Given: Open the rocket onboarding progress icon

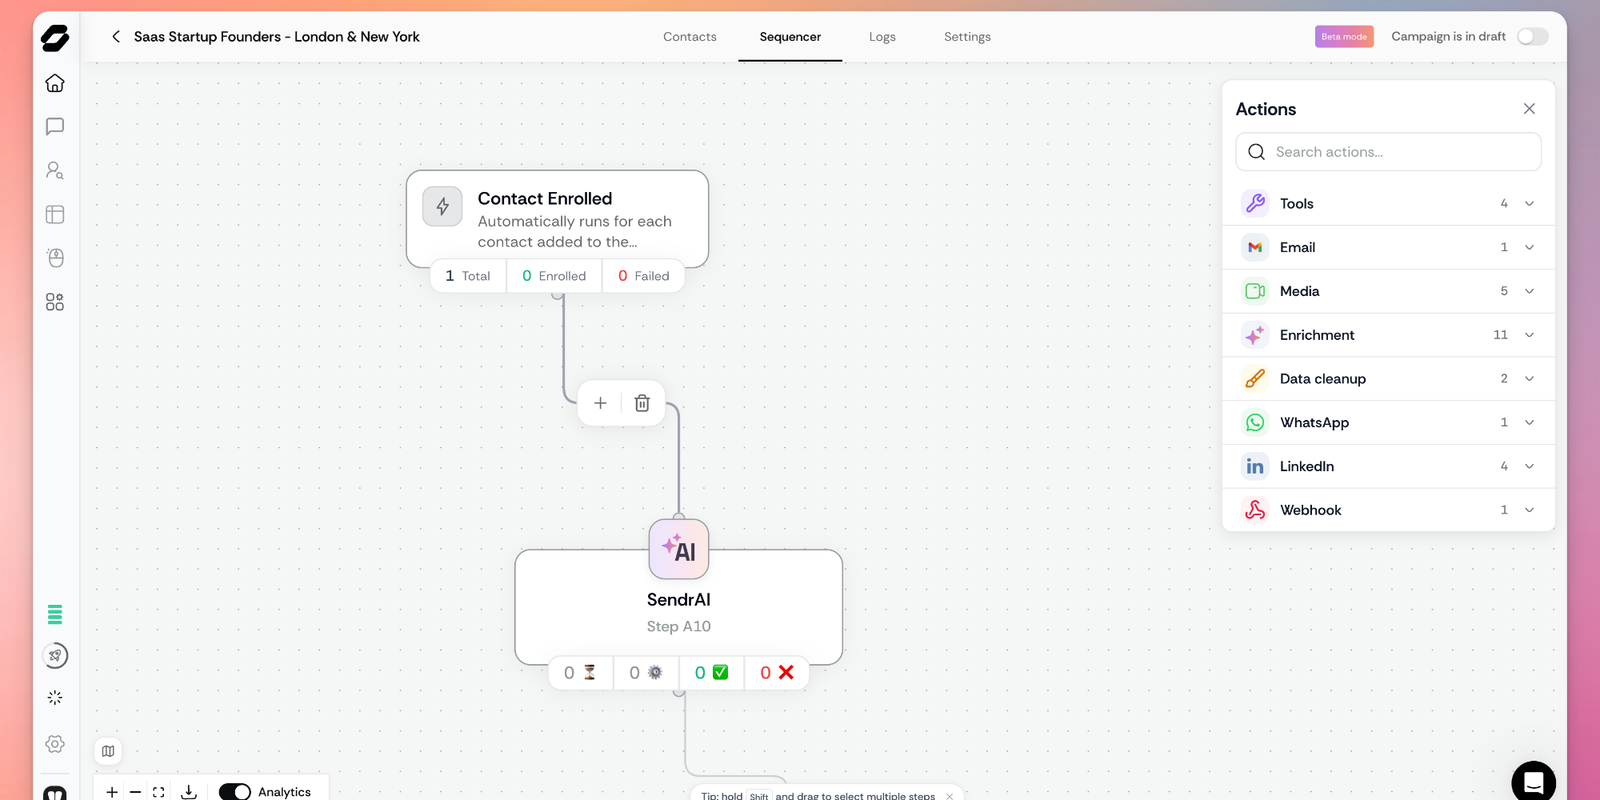Looking at the screenshot, I should pos(55,656).
